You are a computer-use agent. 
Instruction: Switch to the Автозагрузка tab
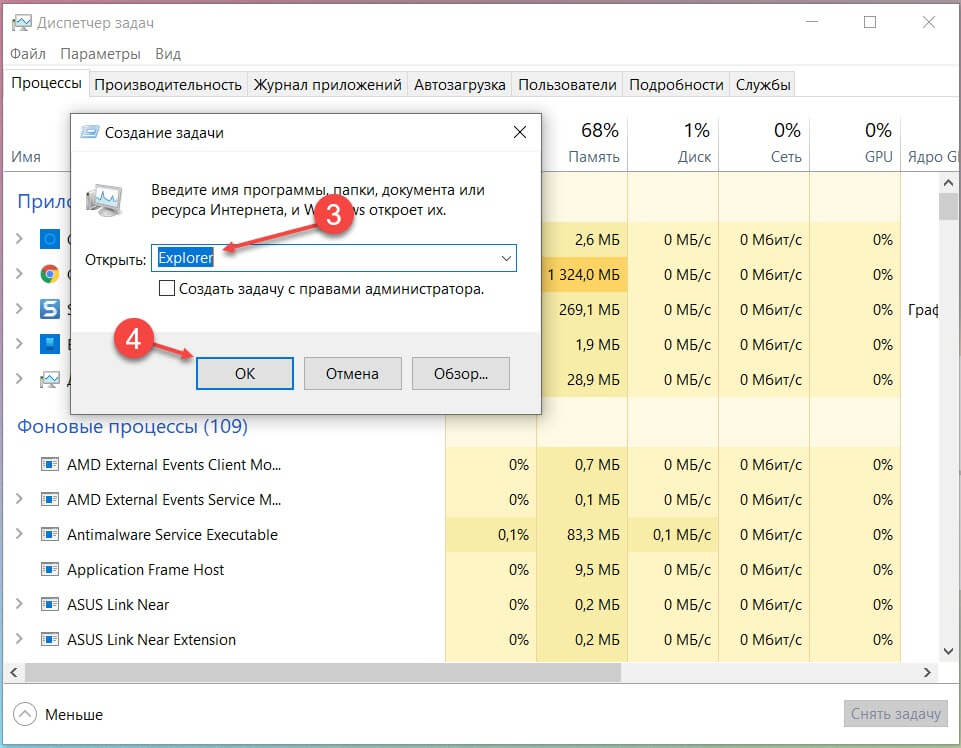pos(460,85)
